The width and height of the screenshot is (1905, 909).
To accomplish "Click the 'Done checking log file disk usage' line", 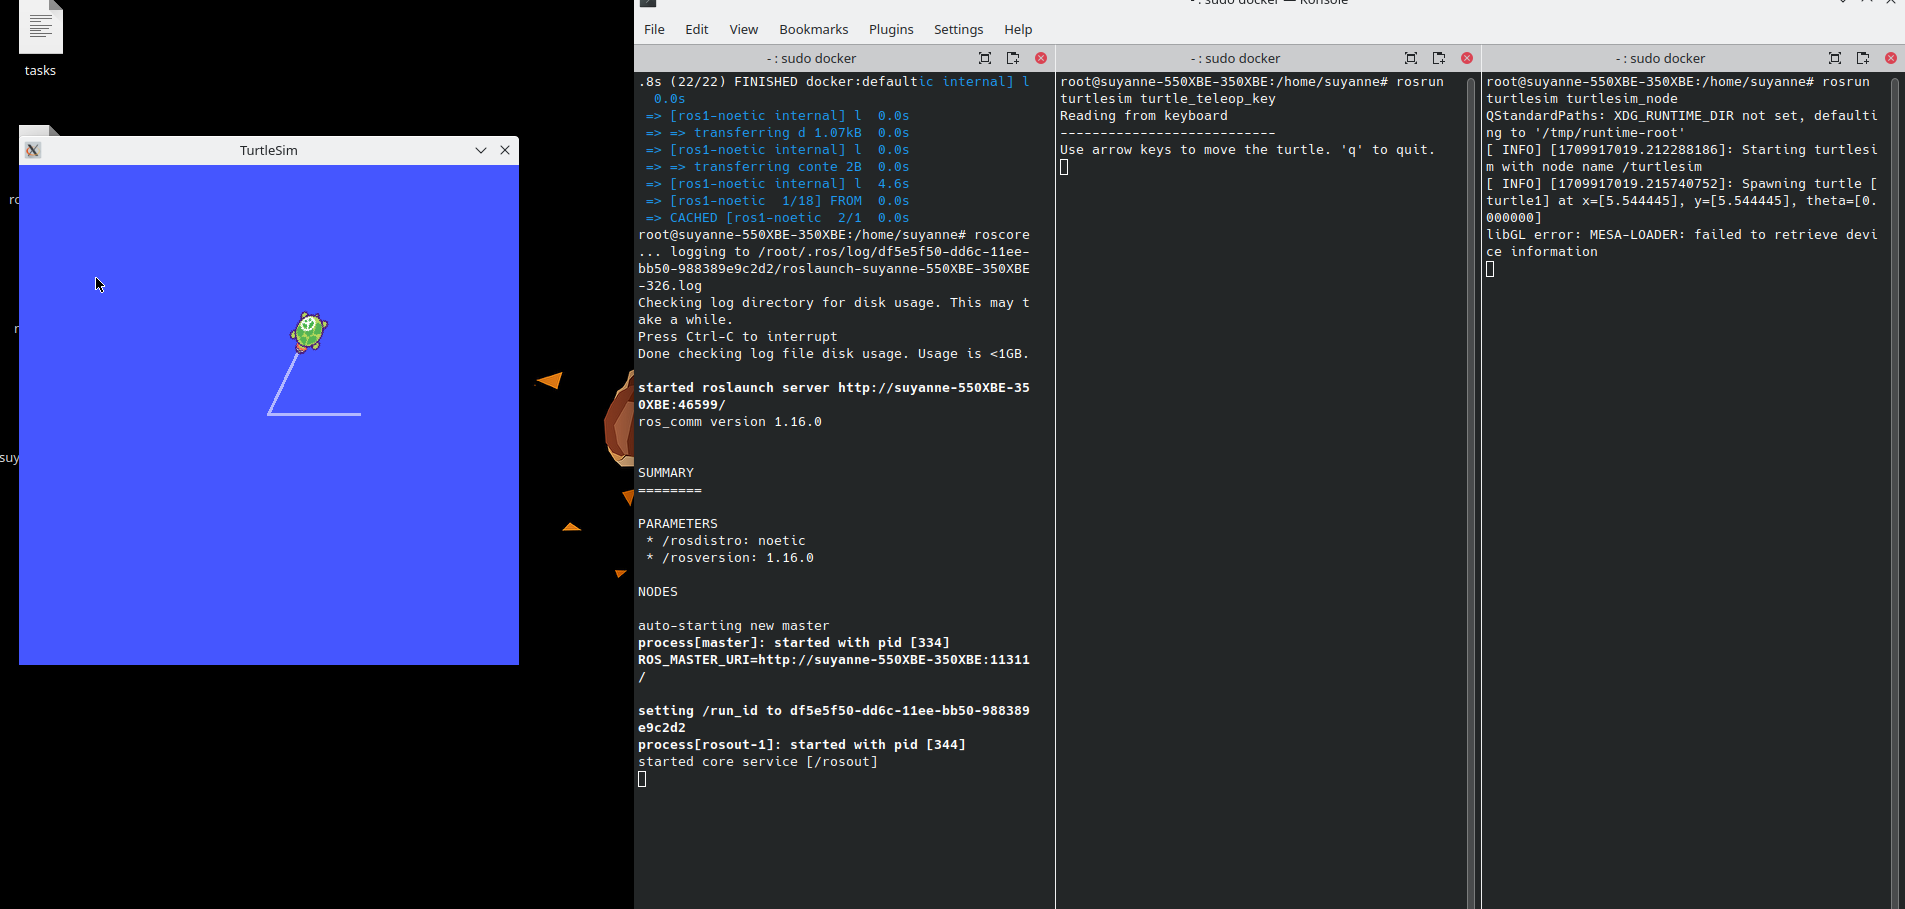I will [833, 354].
